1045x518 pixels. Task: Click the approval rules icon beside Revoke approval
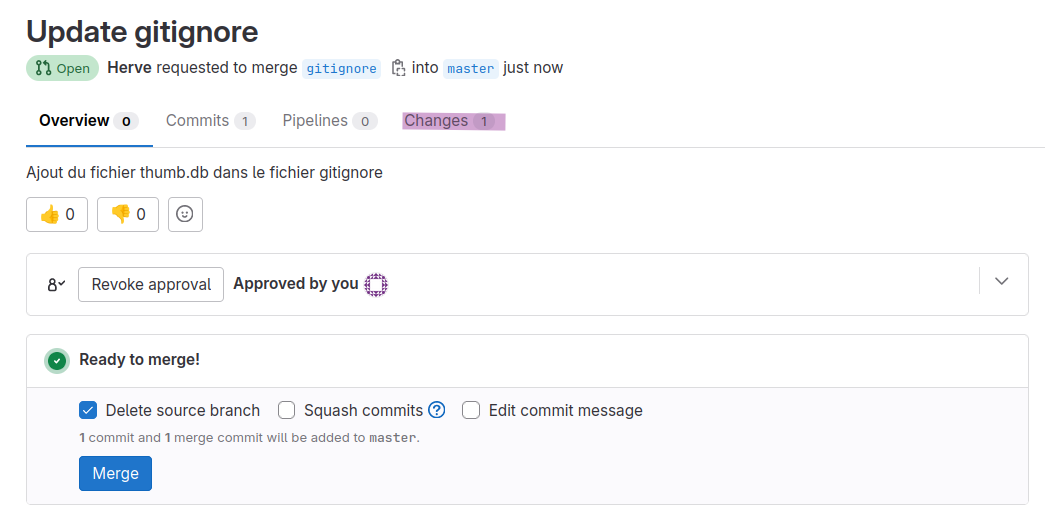[57, 285]
